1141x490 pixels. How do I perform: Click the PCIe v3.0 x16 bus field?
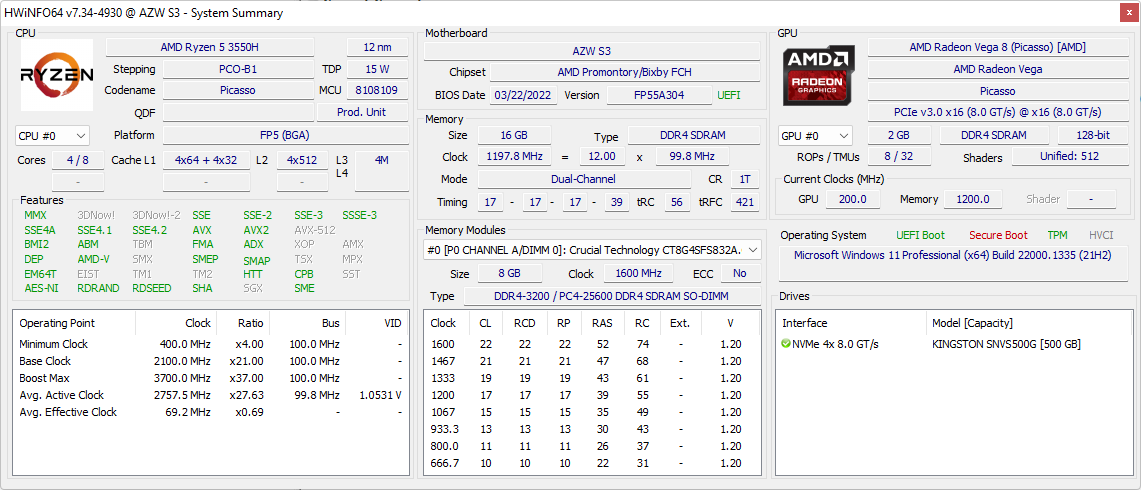(998, 112)
